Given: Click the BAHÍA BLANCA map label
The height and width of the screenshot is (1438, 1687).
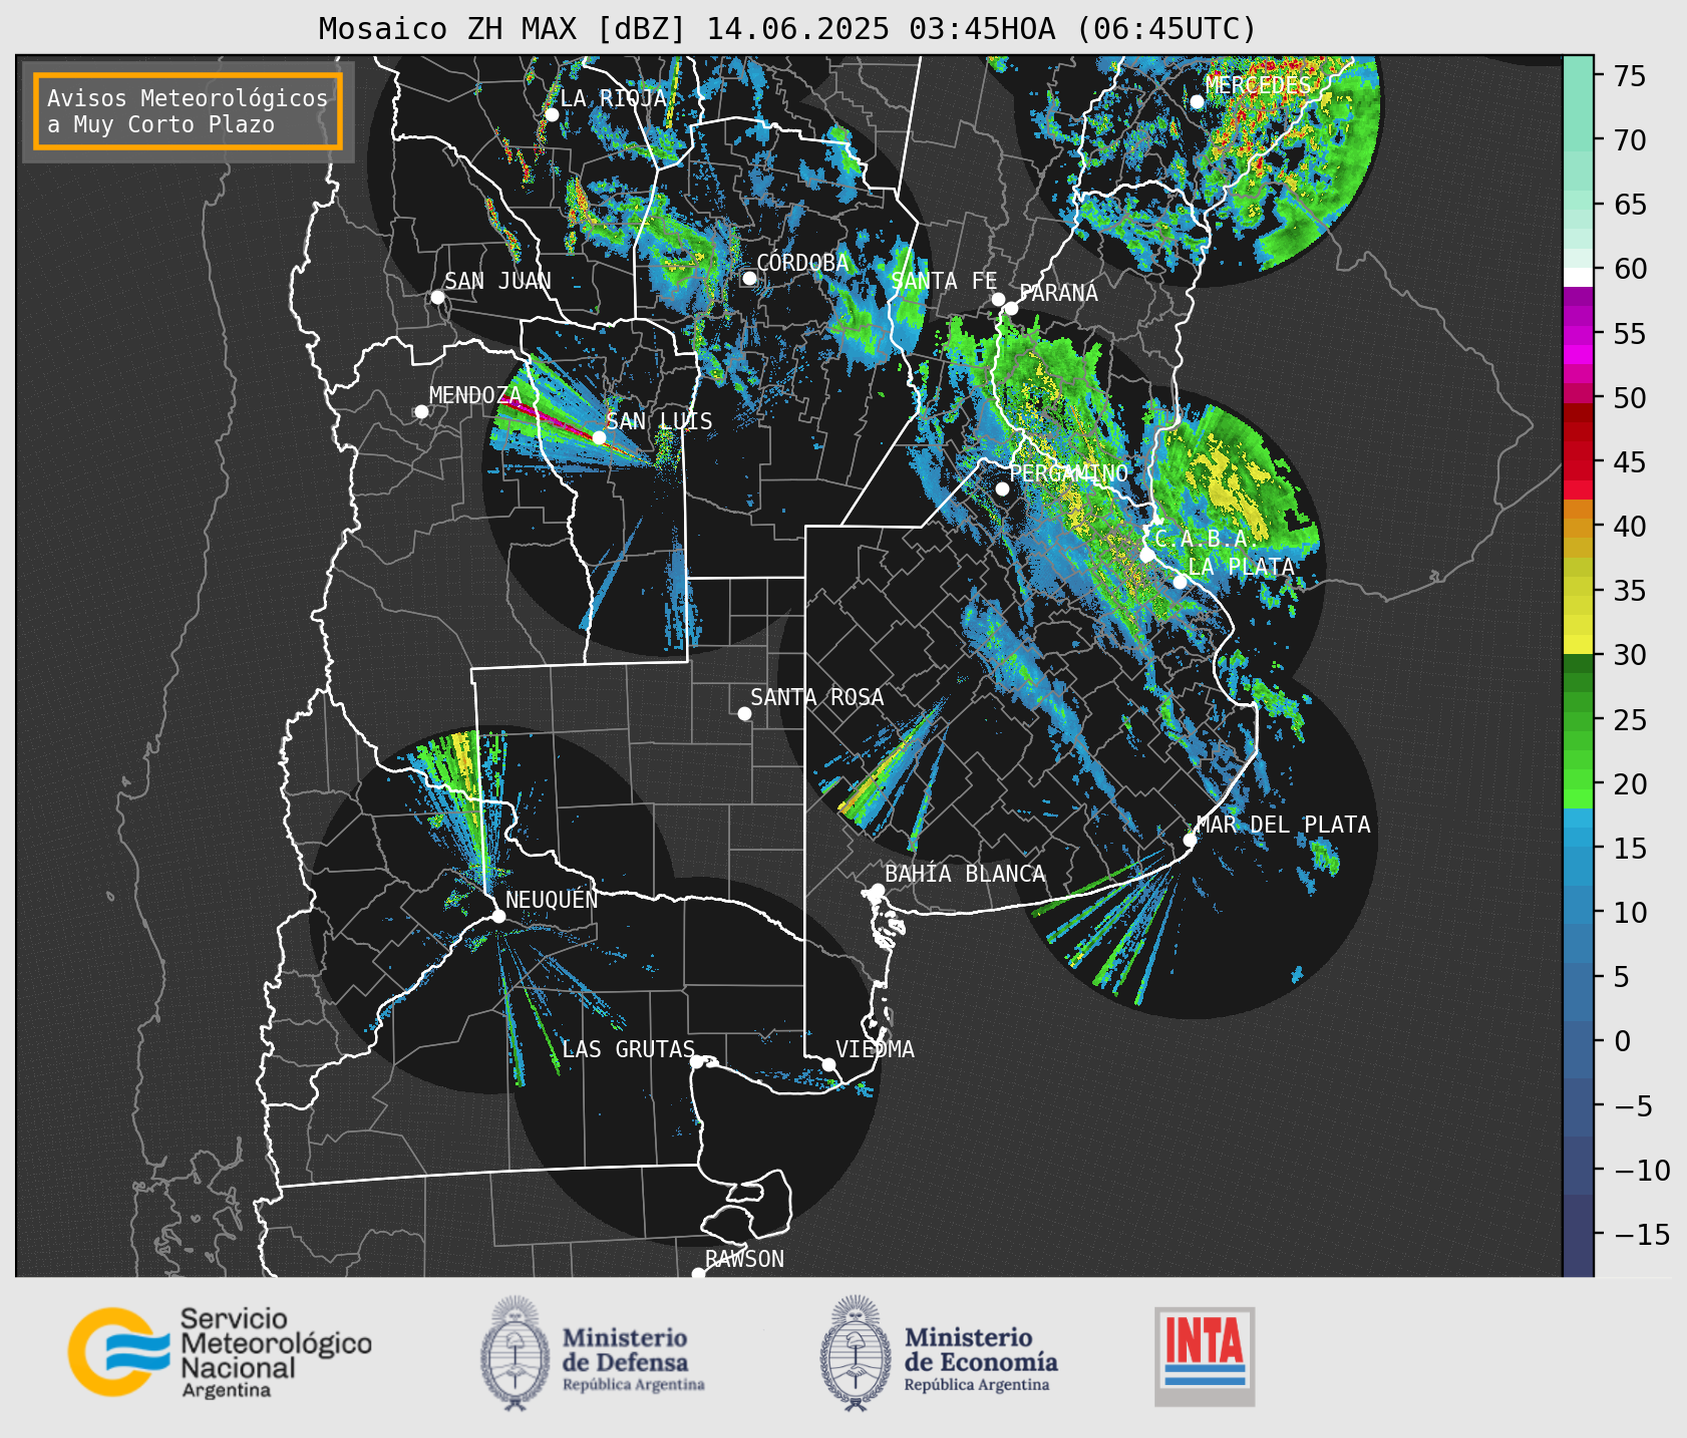Looking at the screenshot, I should click(x=965, y=874).
